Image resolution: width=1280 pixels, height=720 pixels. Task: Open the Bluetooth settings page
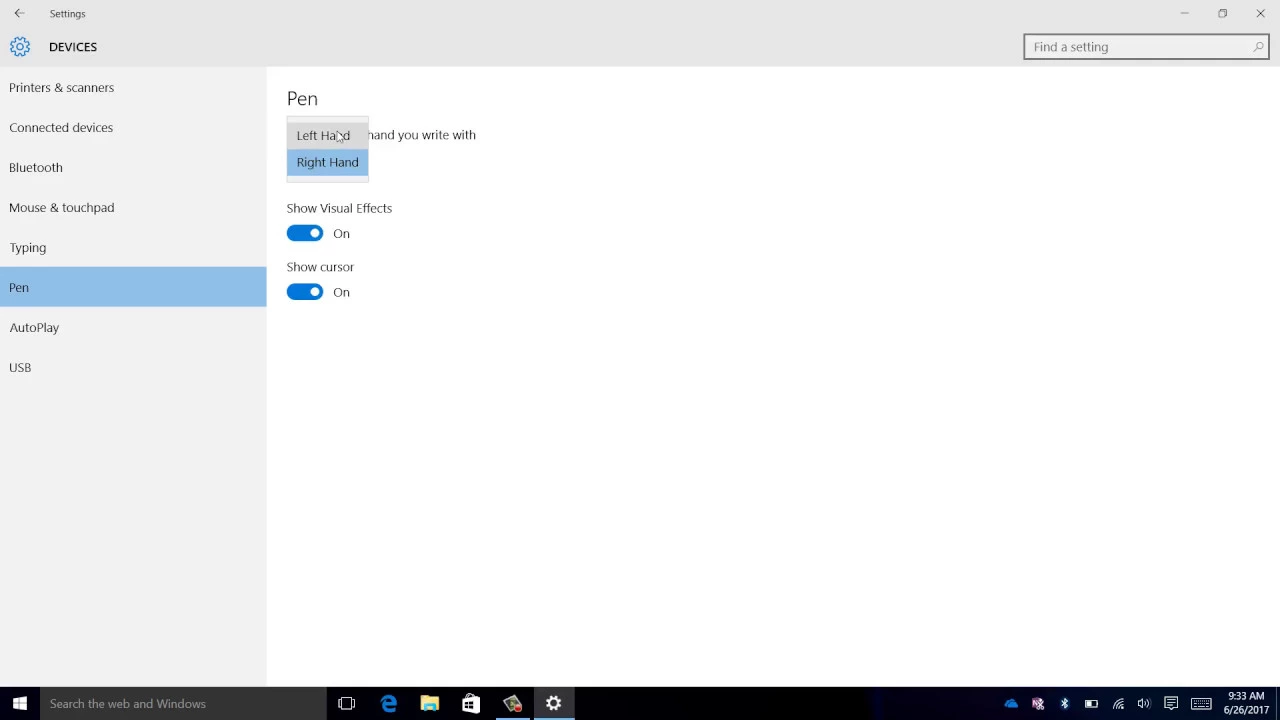133,167
